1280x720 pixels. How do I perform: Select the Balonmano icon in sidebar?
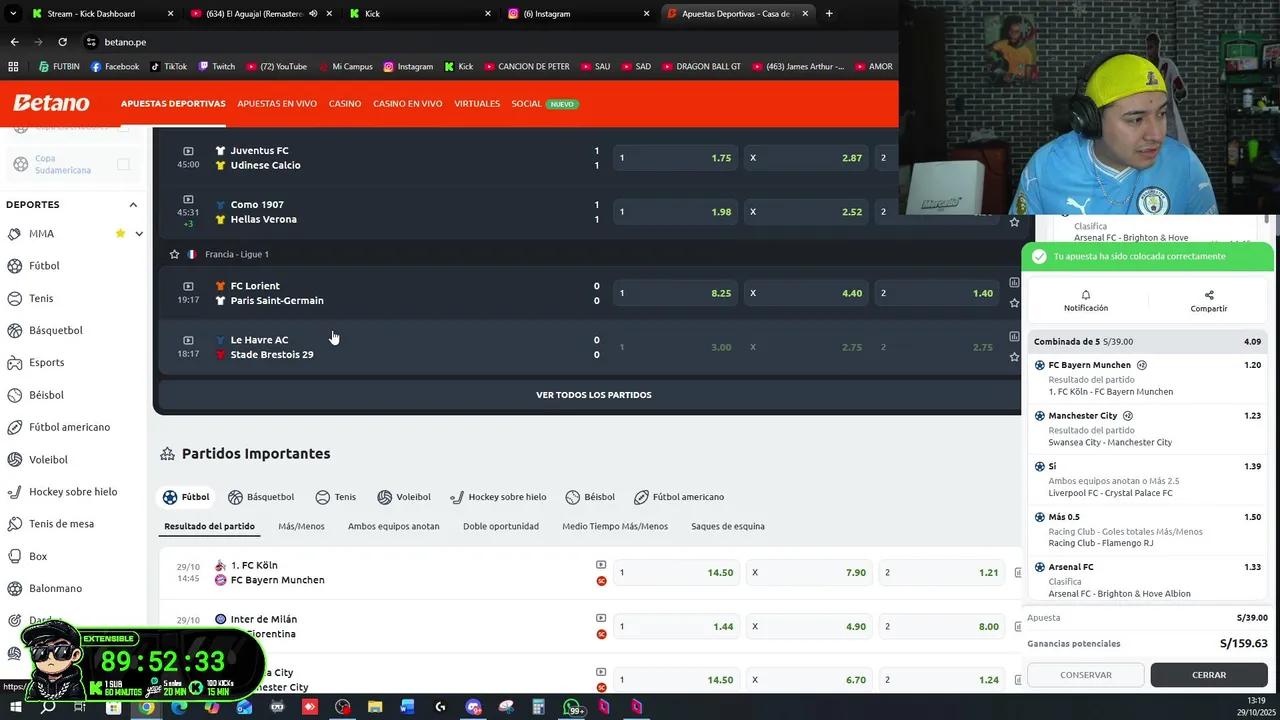click(14, 588)
